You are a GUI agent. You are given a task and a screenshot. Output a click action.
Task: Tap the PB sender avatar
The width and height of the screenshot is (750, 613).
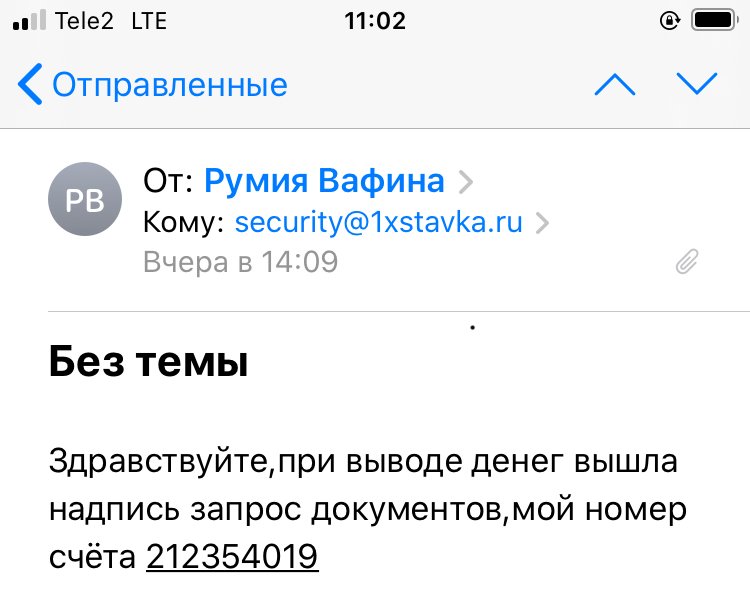tap(84, 198)
